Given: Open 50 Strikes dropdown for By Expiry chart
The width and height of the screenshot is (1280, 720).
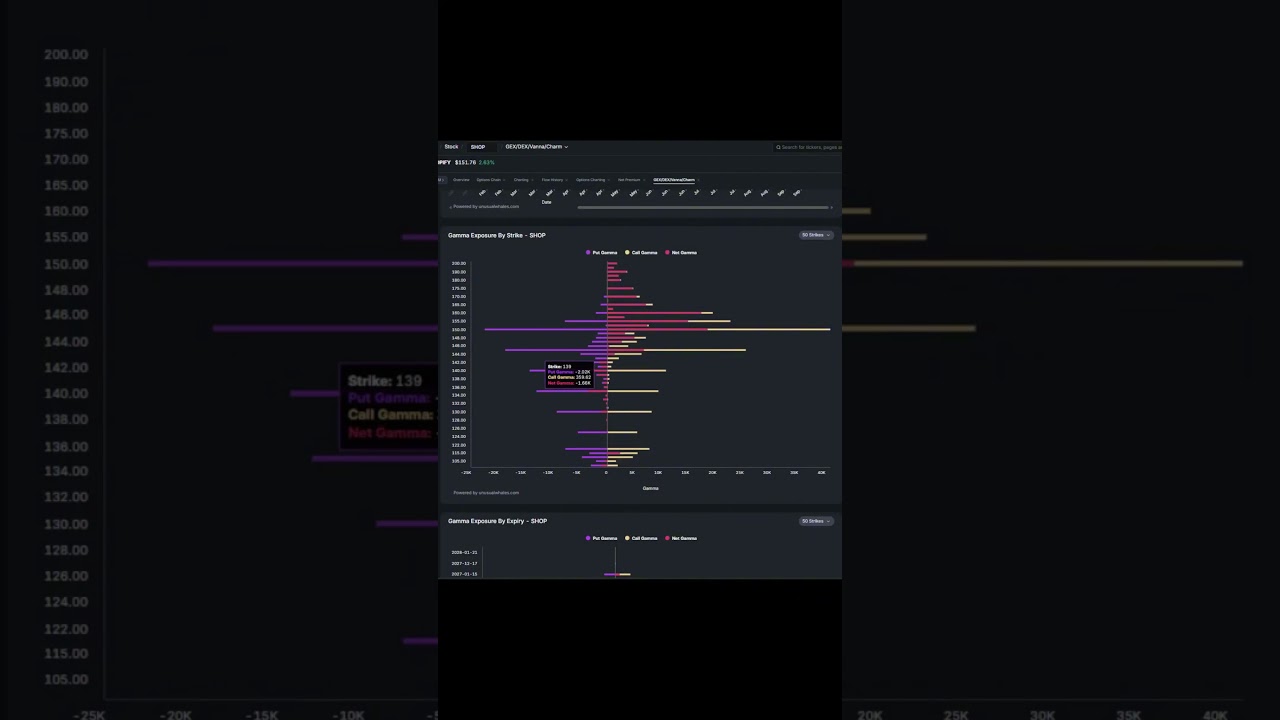Looking at the screenshot, I should point(816,521).
